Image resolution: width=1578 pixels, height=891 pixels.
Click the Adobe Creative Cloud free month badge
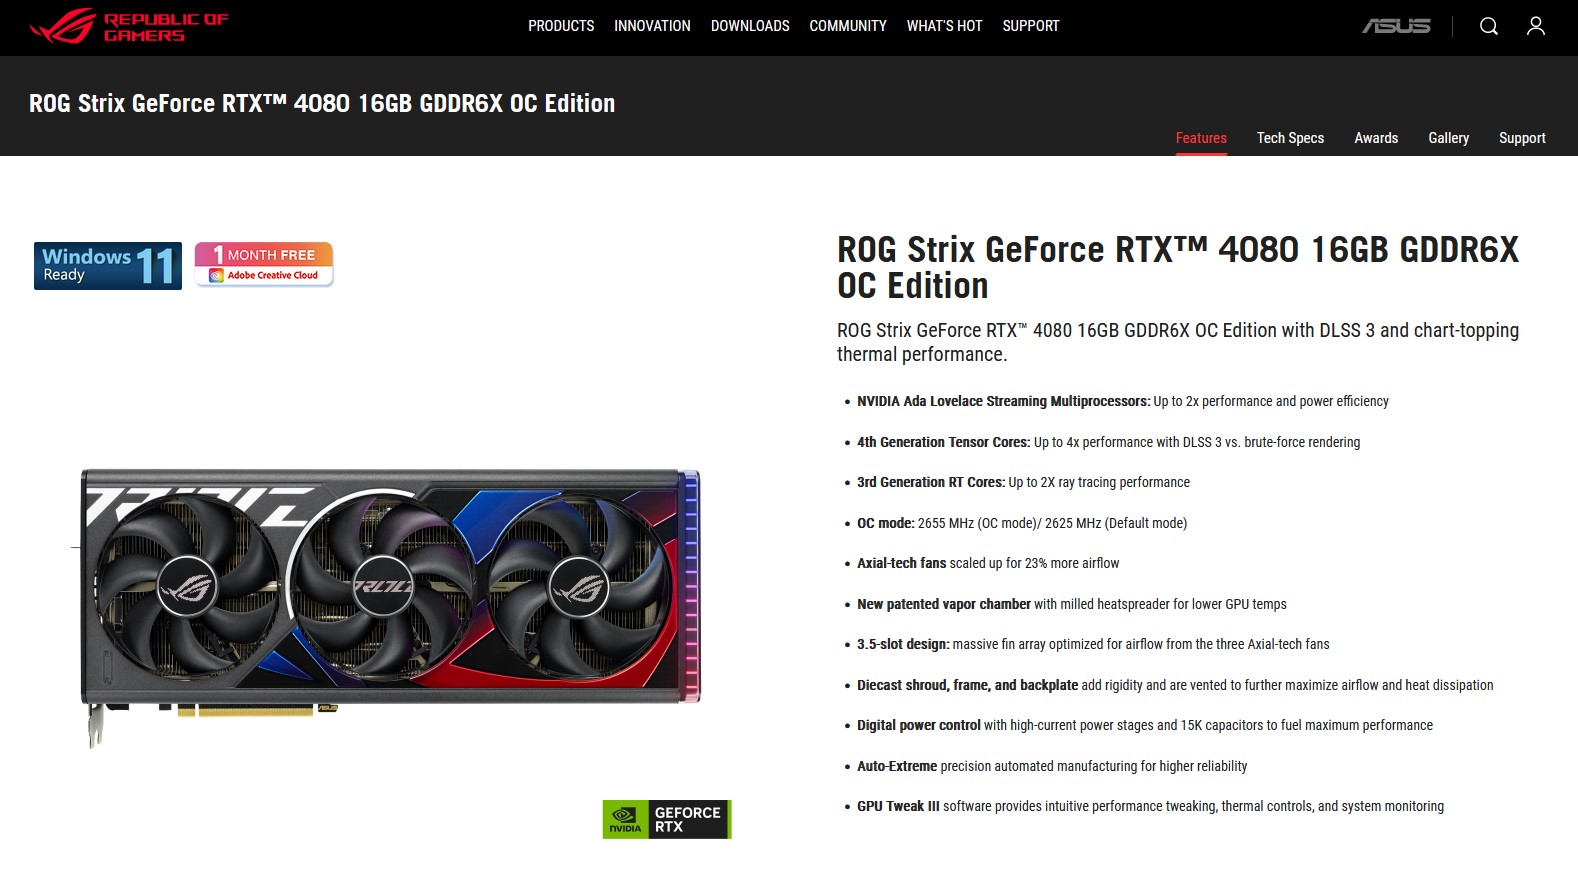pos(264,265)
